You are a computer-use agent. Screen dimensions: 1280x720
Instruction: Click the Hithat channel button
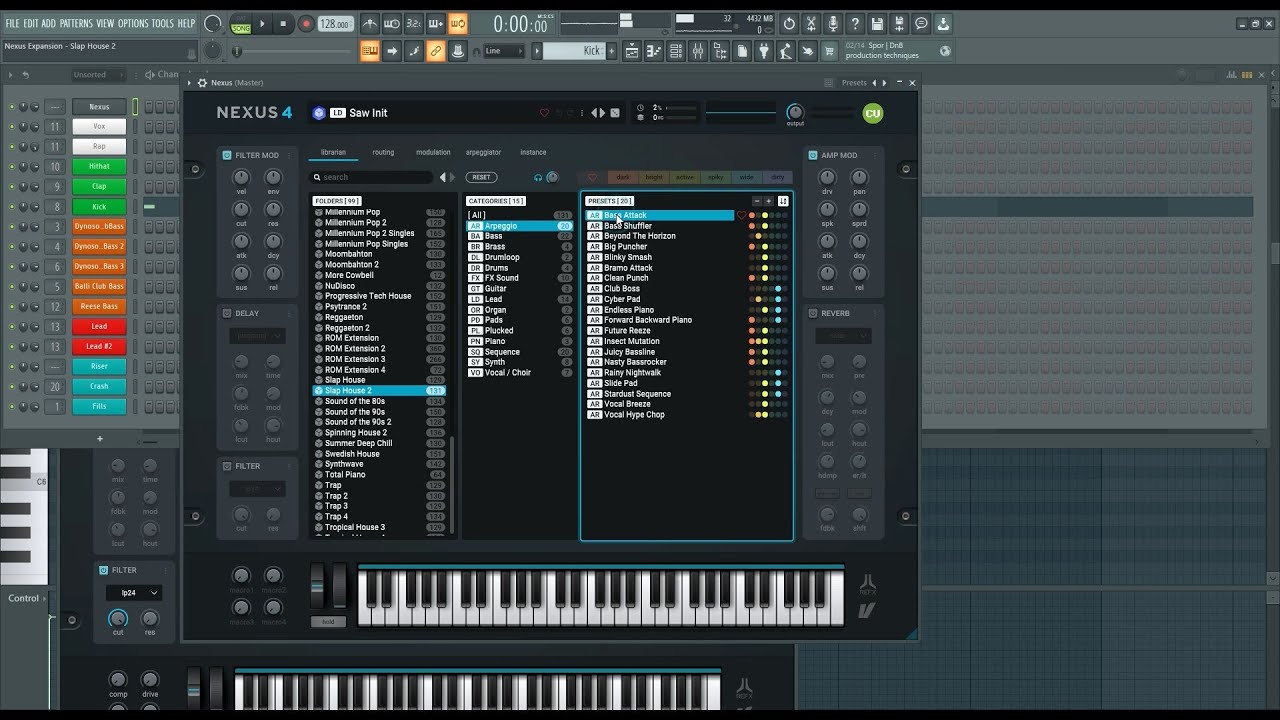pos(99,166)
